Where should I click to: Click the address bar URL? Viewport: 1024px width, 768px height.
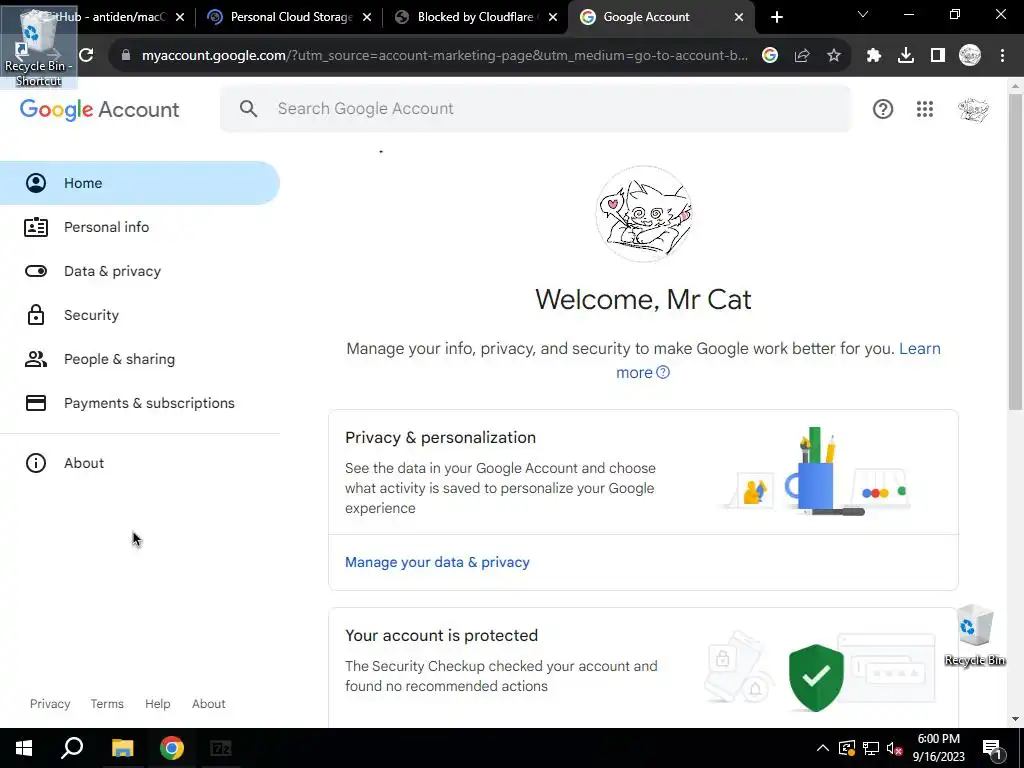click(x=444, y=56)
